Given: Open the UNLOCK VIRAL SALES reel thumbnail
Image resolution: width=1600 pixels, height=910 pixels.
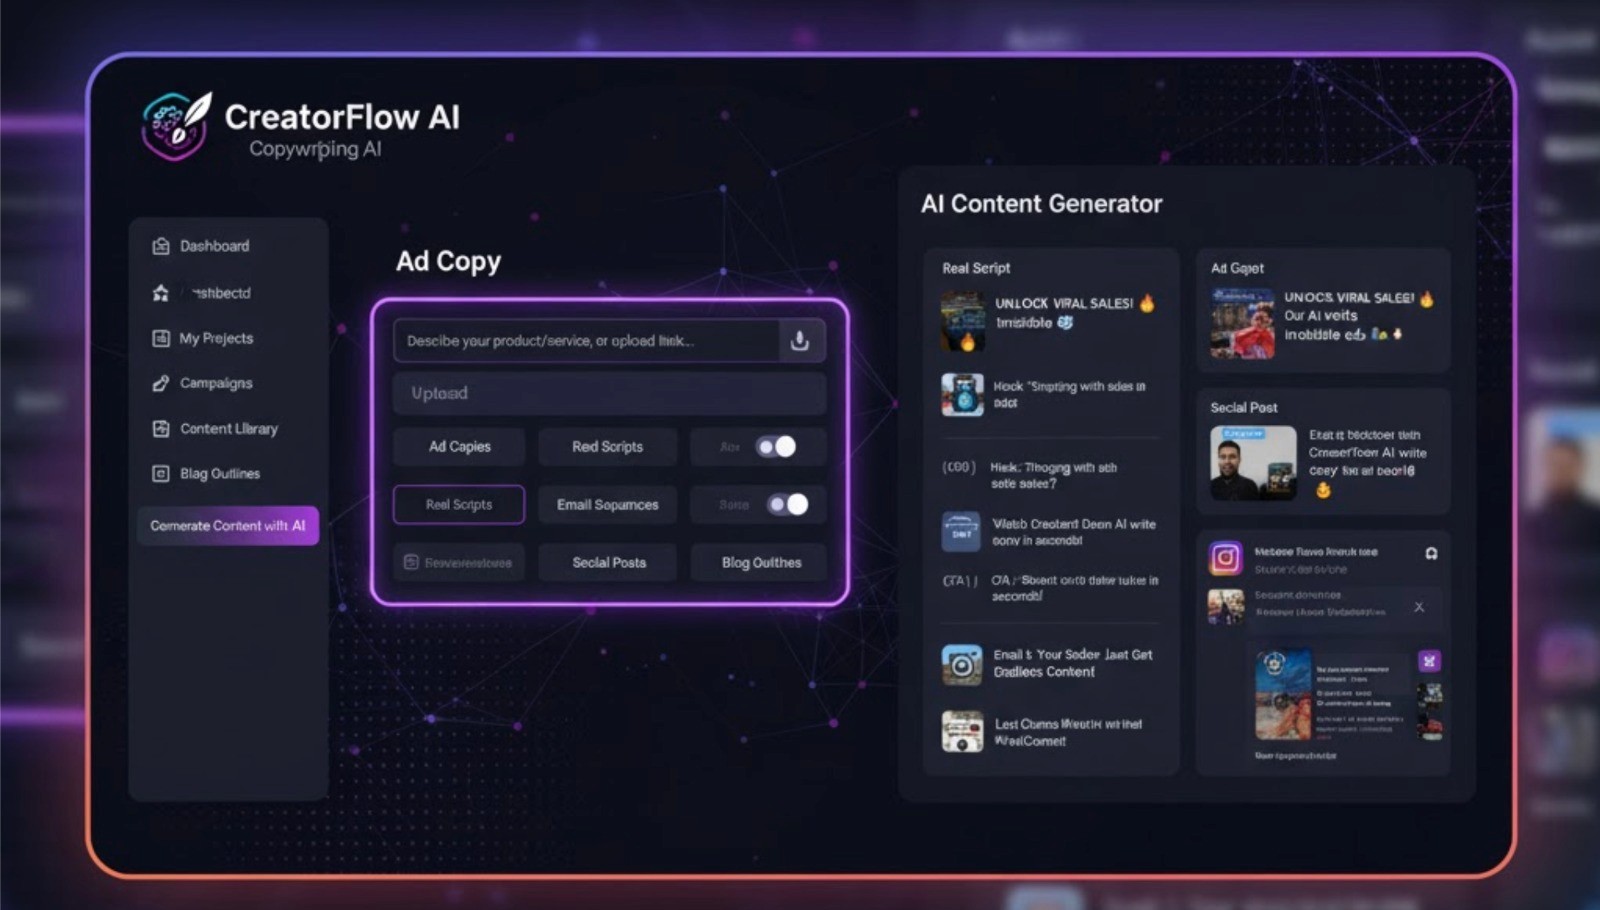Looking at the screenshot, I should pos(962,321).
